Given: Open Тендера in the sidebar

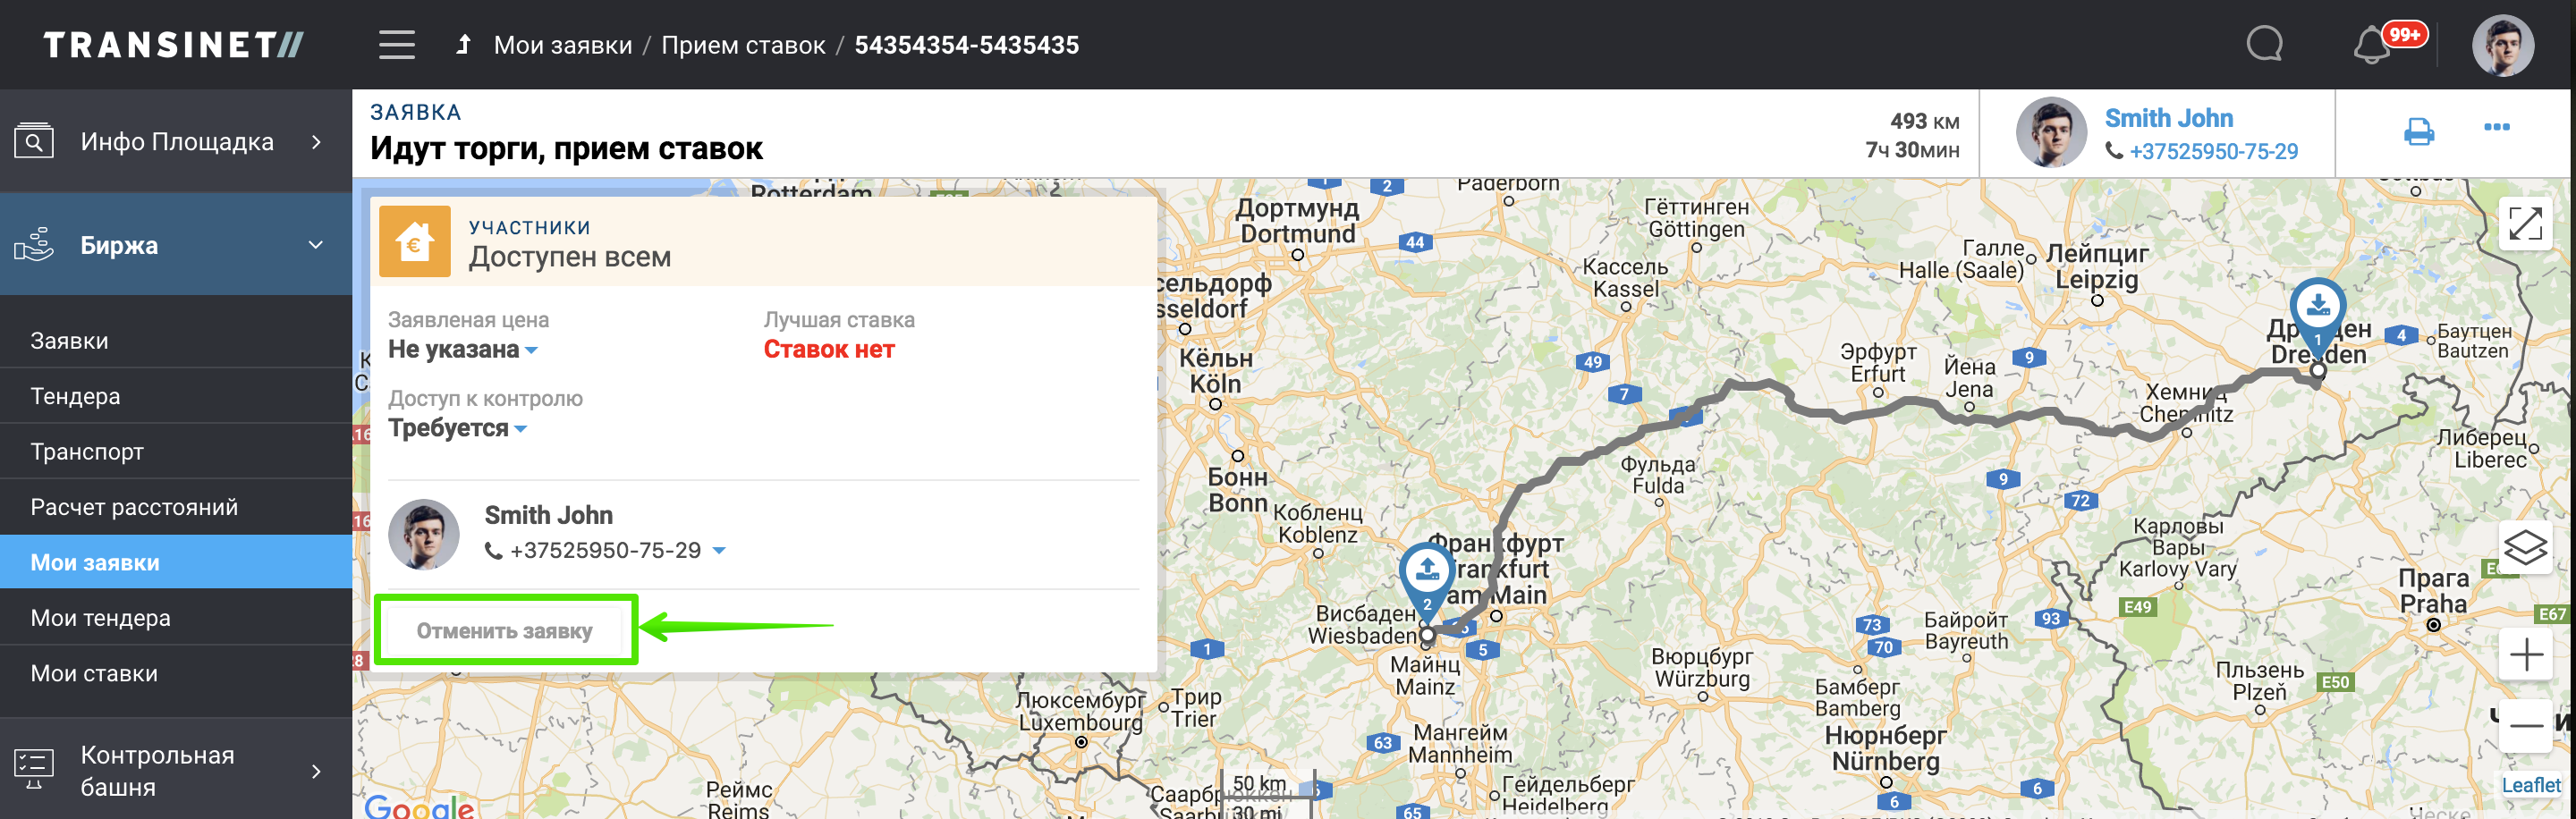Looking at the screenshot, I should (x=75, y=396).
